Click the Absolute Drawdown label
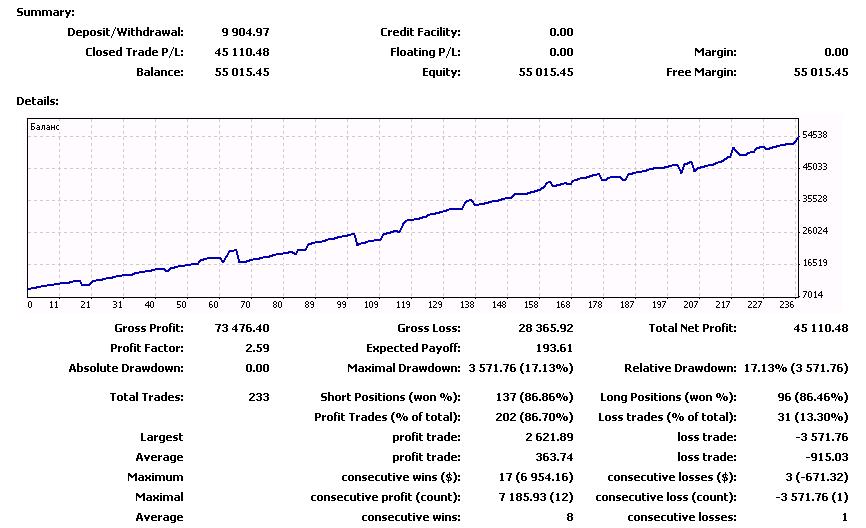Viewport: 866px width, 528px height. pos(126,368)
